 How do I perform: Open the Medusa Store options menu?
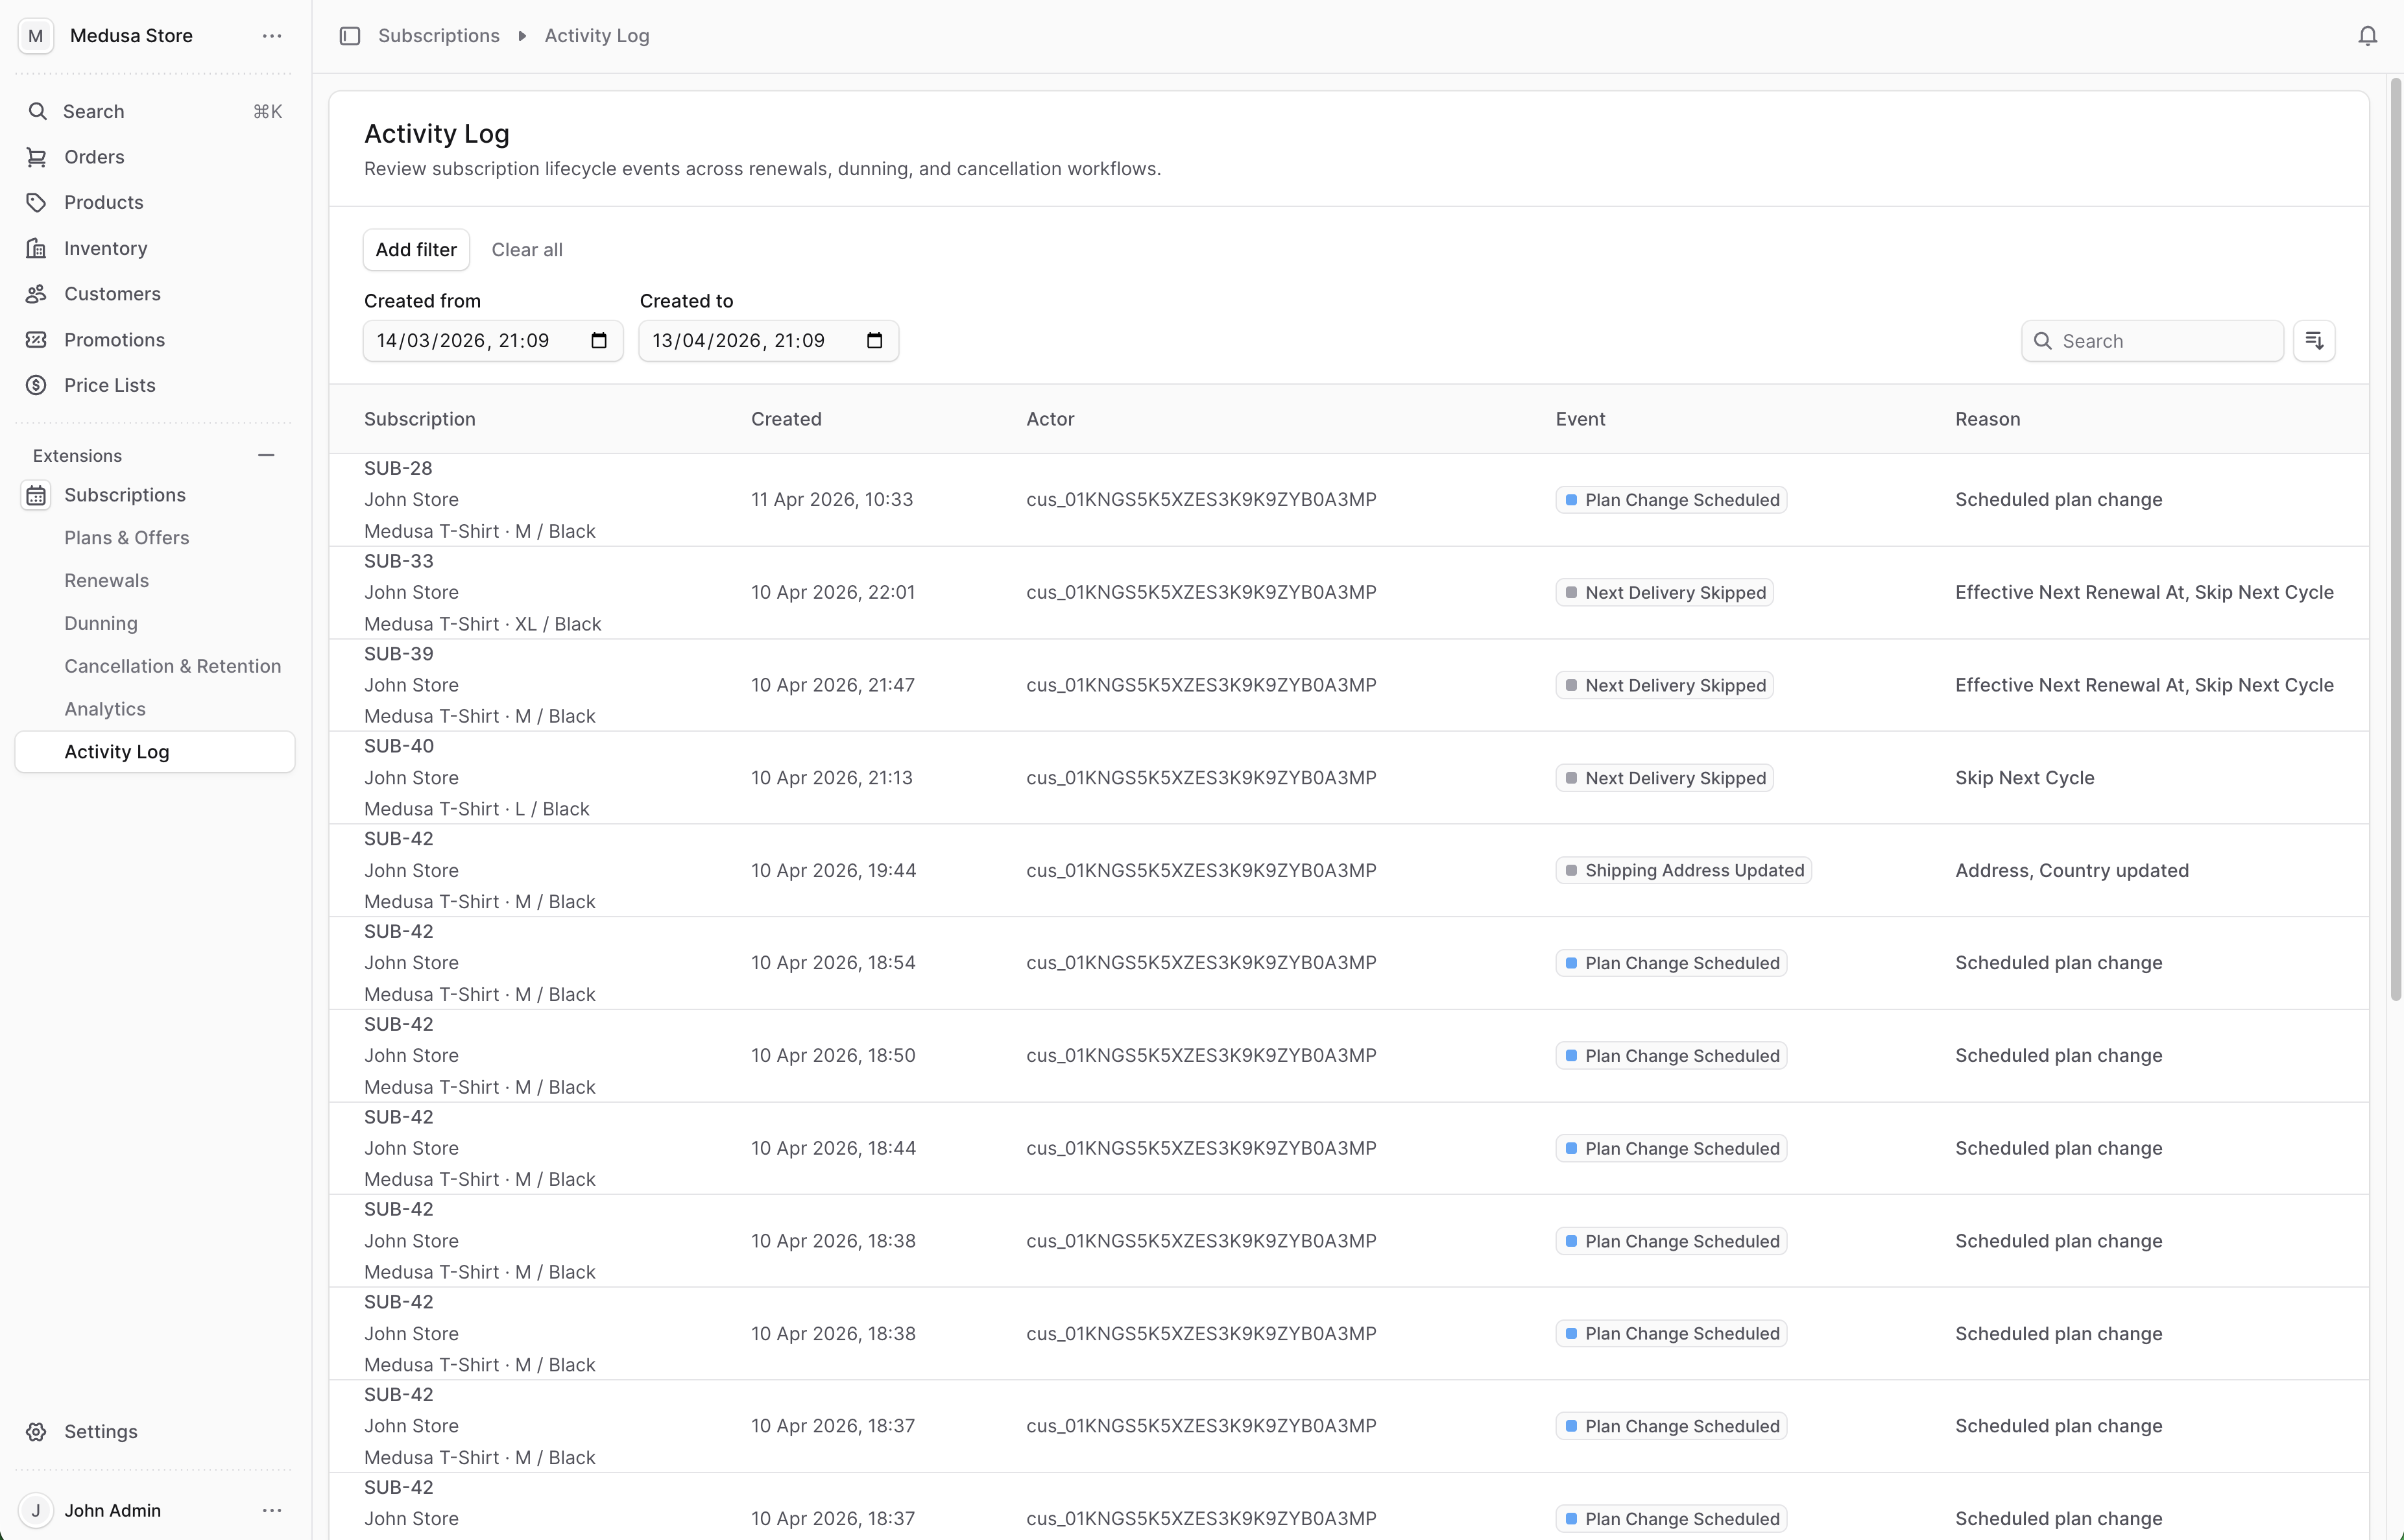272,36
